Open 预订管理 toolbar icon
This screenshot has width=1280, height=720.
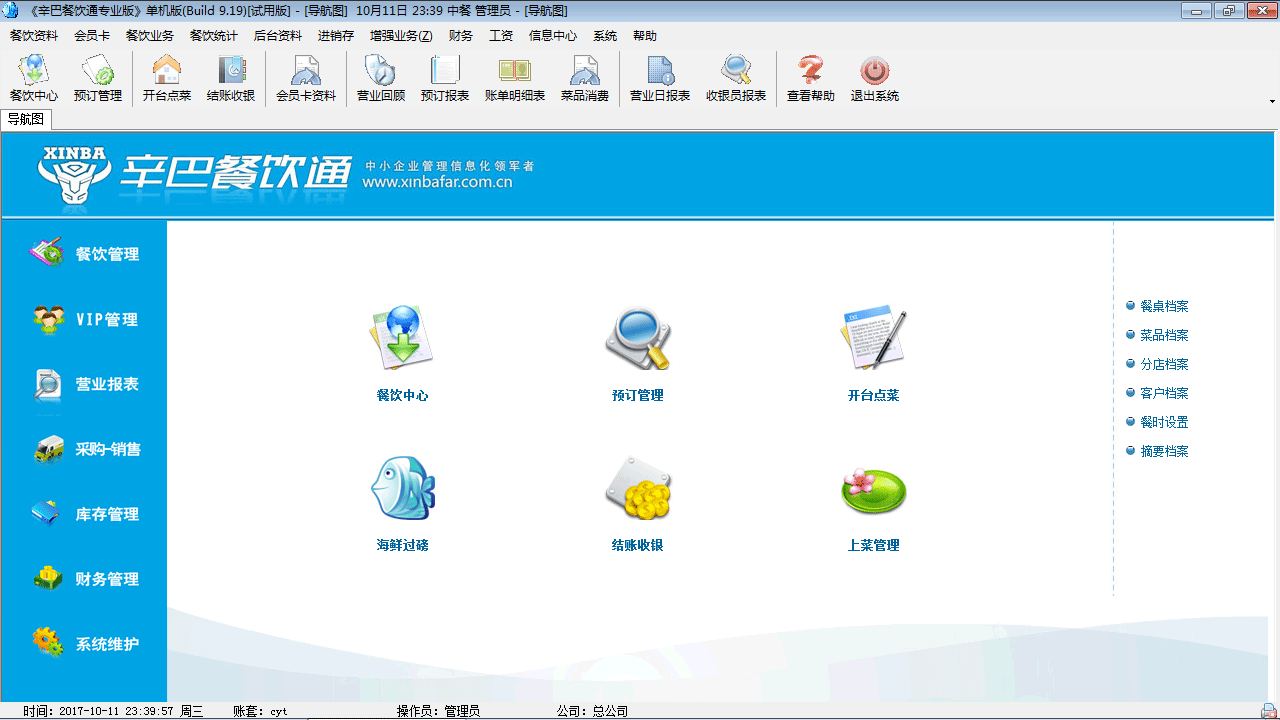pos(98,79)
